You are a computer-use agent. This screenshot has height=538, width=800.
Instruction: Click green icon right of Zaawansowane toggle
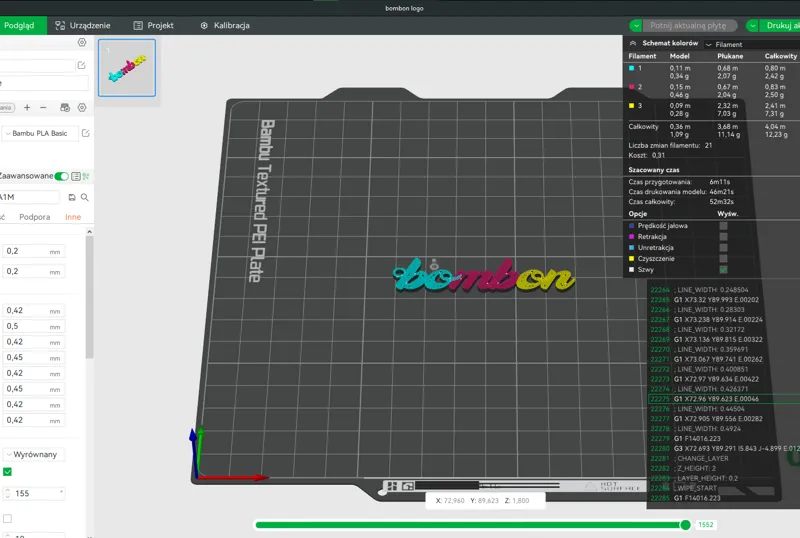click(x=86, y=176)
